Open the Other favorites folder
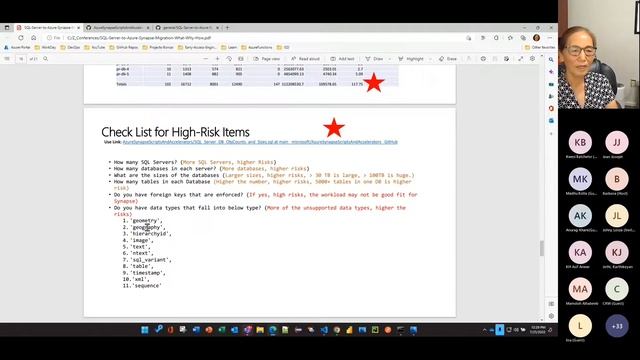 [540, 47]
